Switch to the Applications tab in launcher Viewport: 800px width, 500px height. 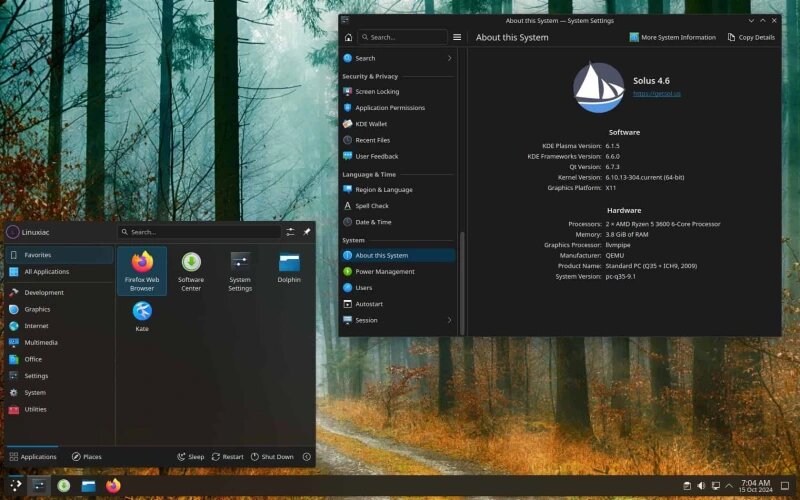click(x=33, y=457)
